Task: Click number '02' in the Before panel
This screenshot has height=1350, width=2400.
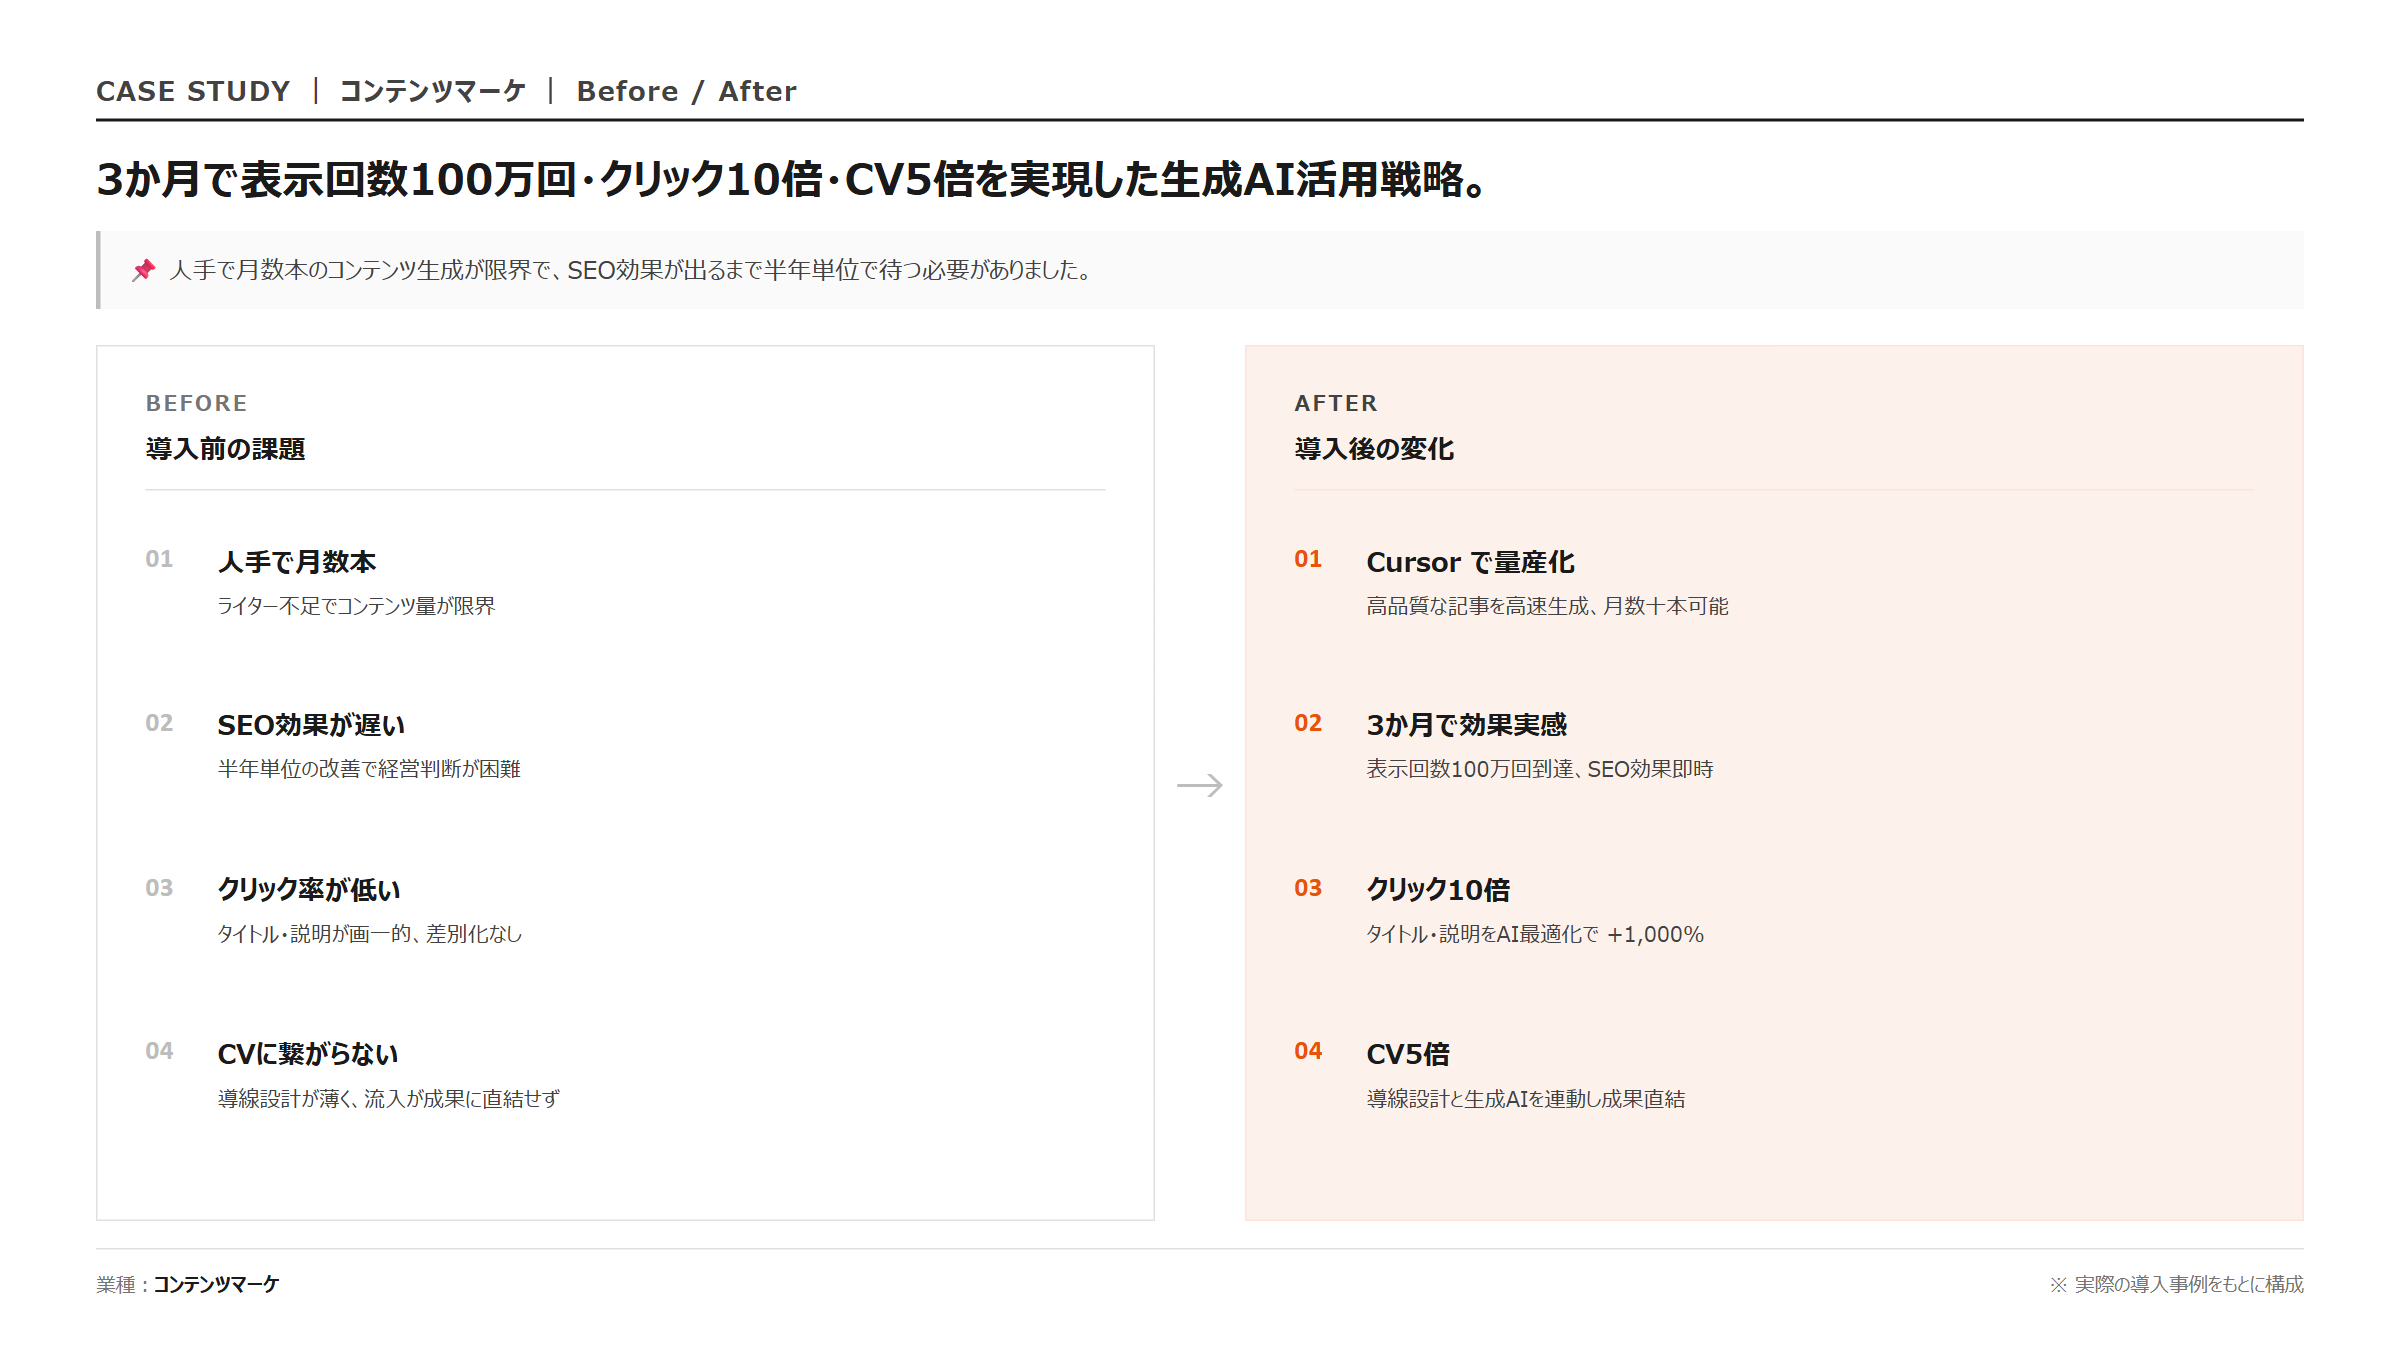Action: (x=159, y=723)
